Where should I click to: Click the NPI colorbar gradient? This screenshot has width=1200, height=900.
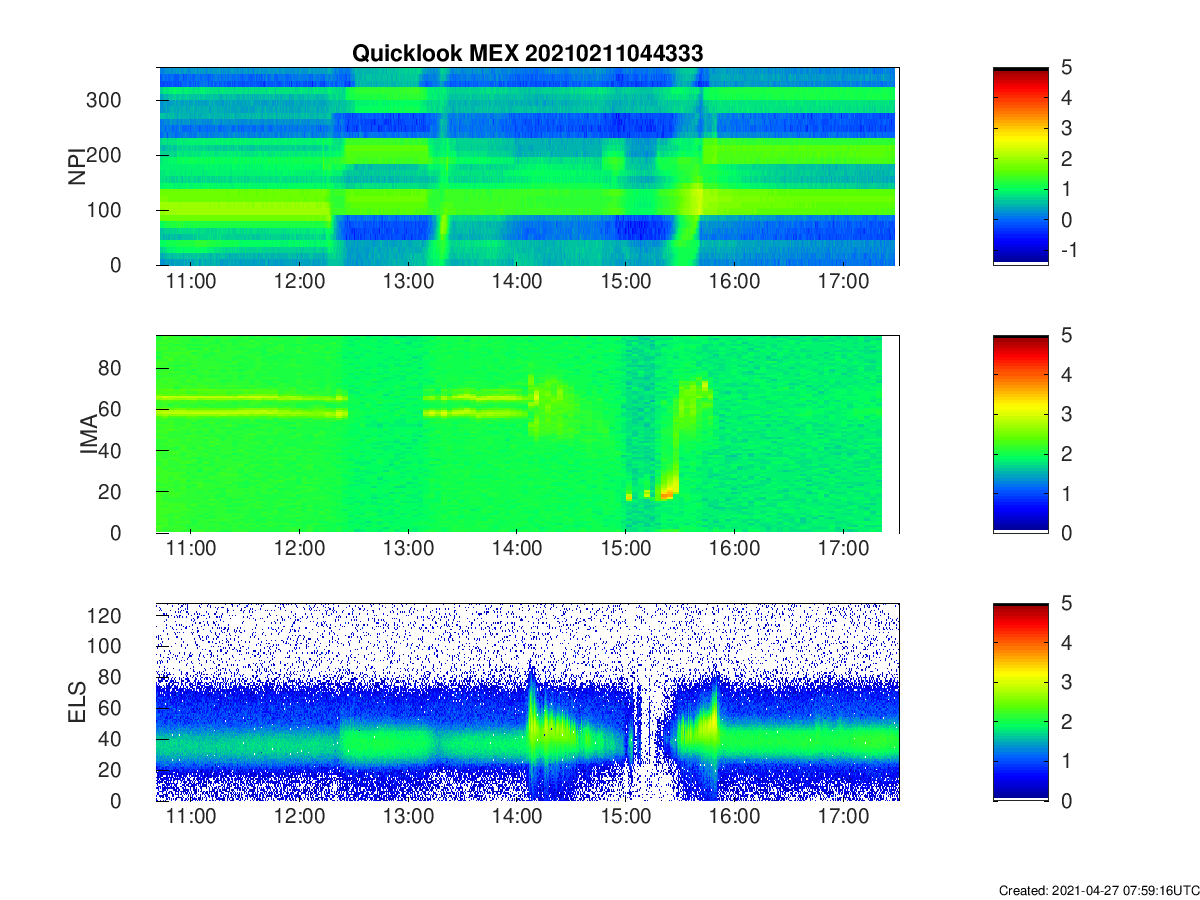(x=1021, y=166)
